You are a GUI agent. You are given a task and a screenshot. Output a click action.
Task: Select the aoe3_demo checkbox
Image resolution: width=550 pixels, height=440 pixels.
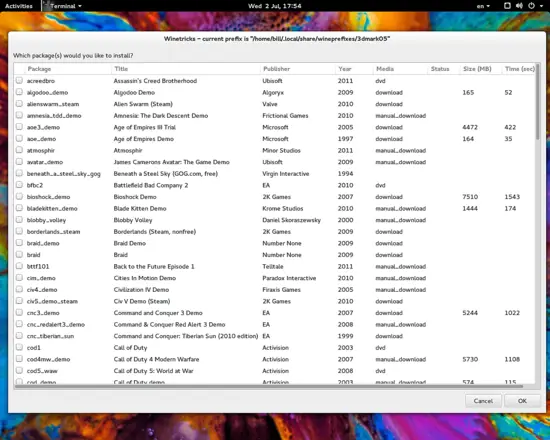(x=19, y=127)
